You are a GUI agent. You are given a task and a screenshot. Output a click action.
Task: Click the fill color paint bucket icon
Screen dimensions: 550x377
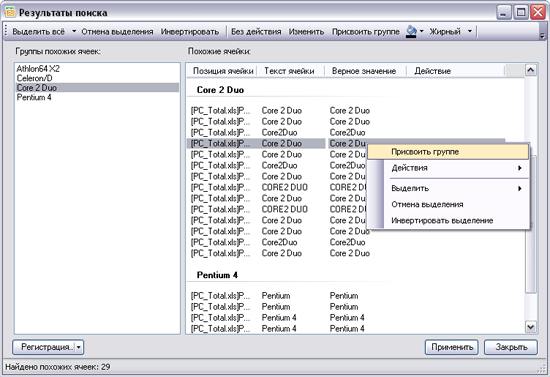click(x=411, y=32)
